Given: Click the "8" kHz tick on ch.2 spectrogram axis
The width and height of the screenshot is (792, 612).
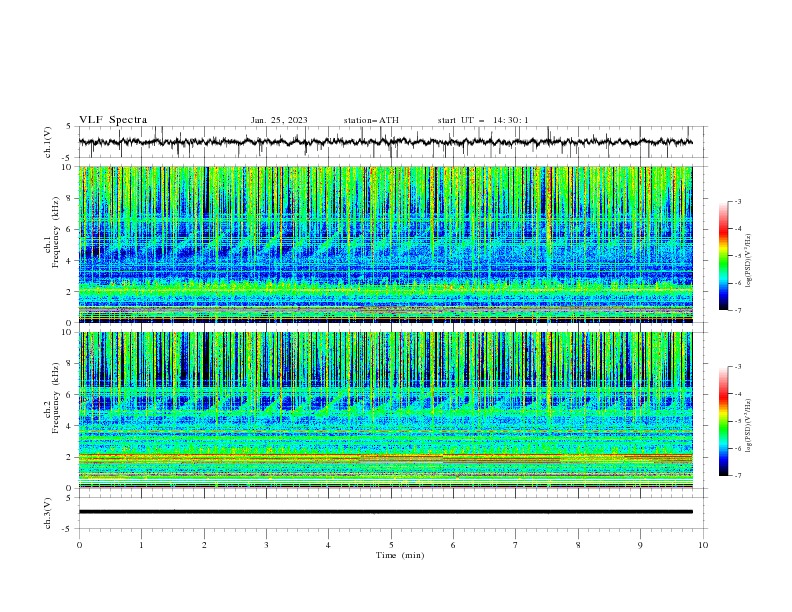Looking at the screenshot, I should point(71,364).
